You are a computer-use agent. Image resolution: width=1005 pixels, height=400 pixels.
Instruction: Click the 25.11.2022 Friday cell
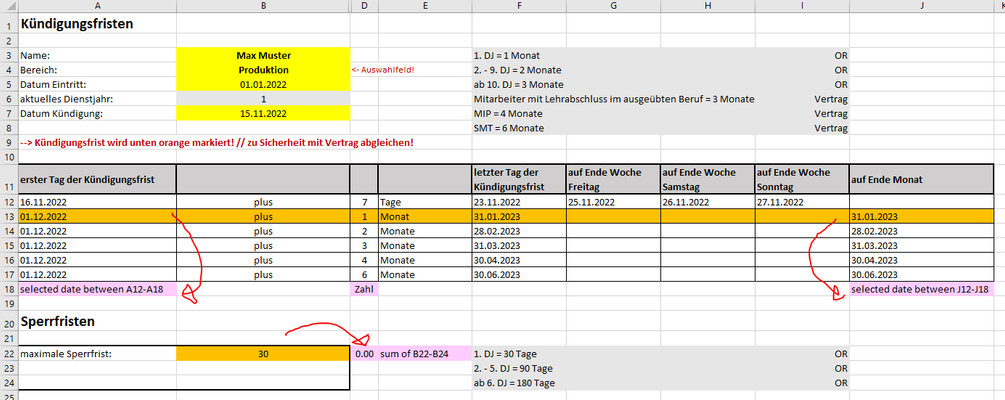click(613, 201)
